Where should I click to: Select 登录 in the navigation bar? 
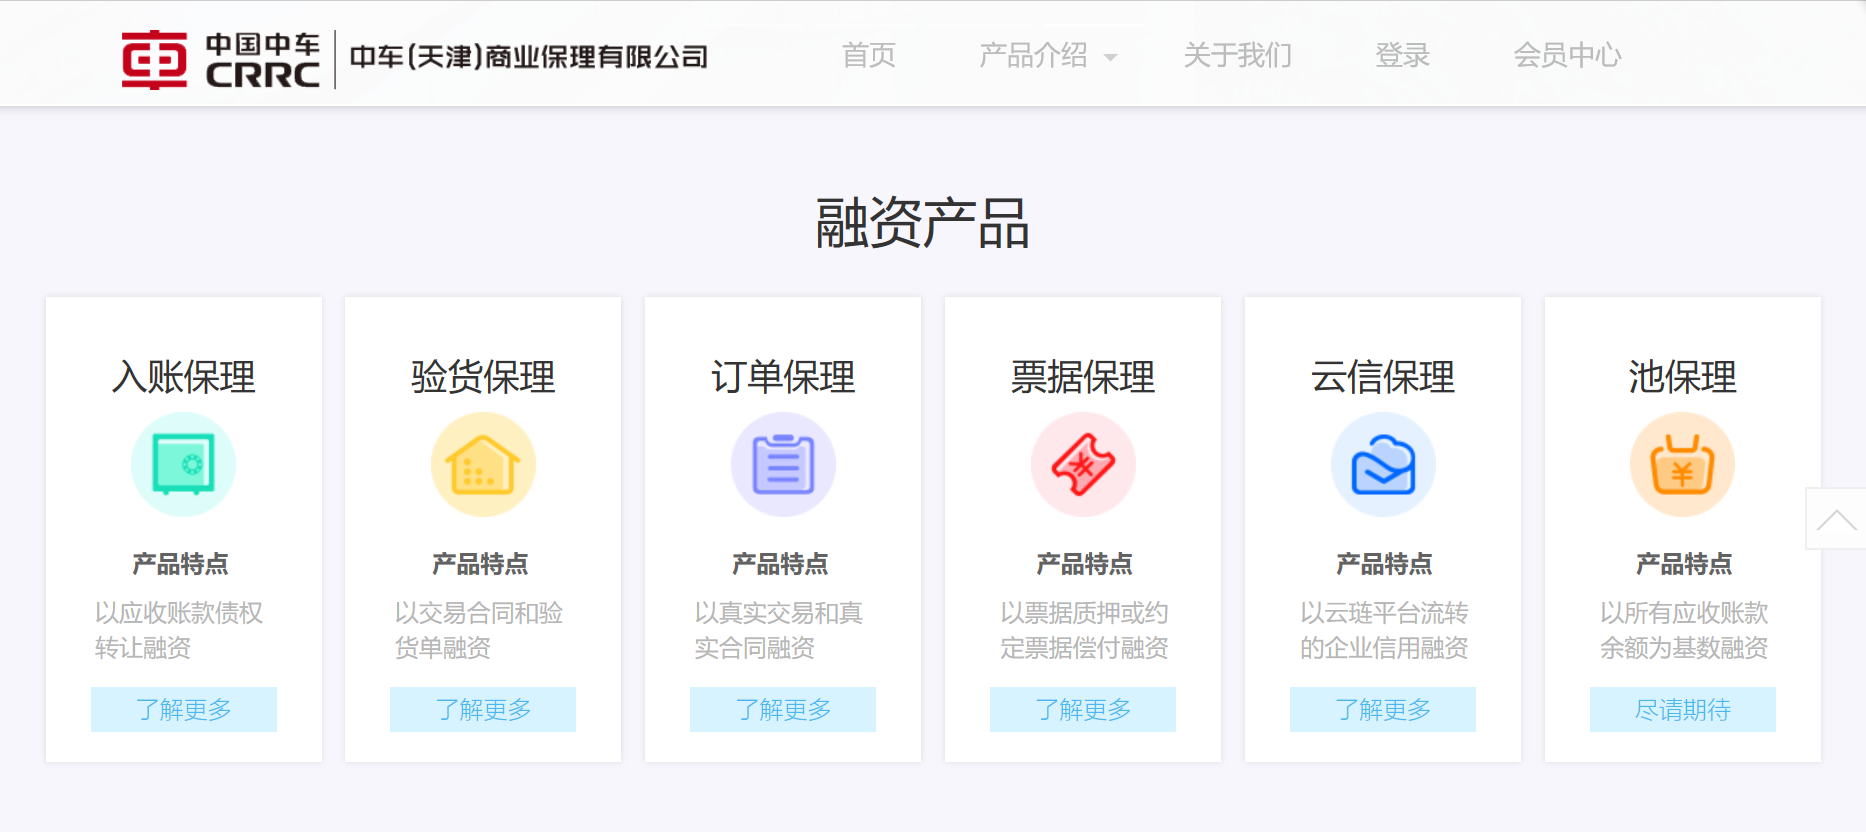(1403, 55)
